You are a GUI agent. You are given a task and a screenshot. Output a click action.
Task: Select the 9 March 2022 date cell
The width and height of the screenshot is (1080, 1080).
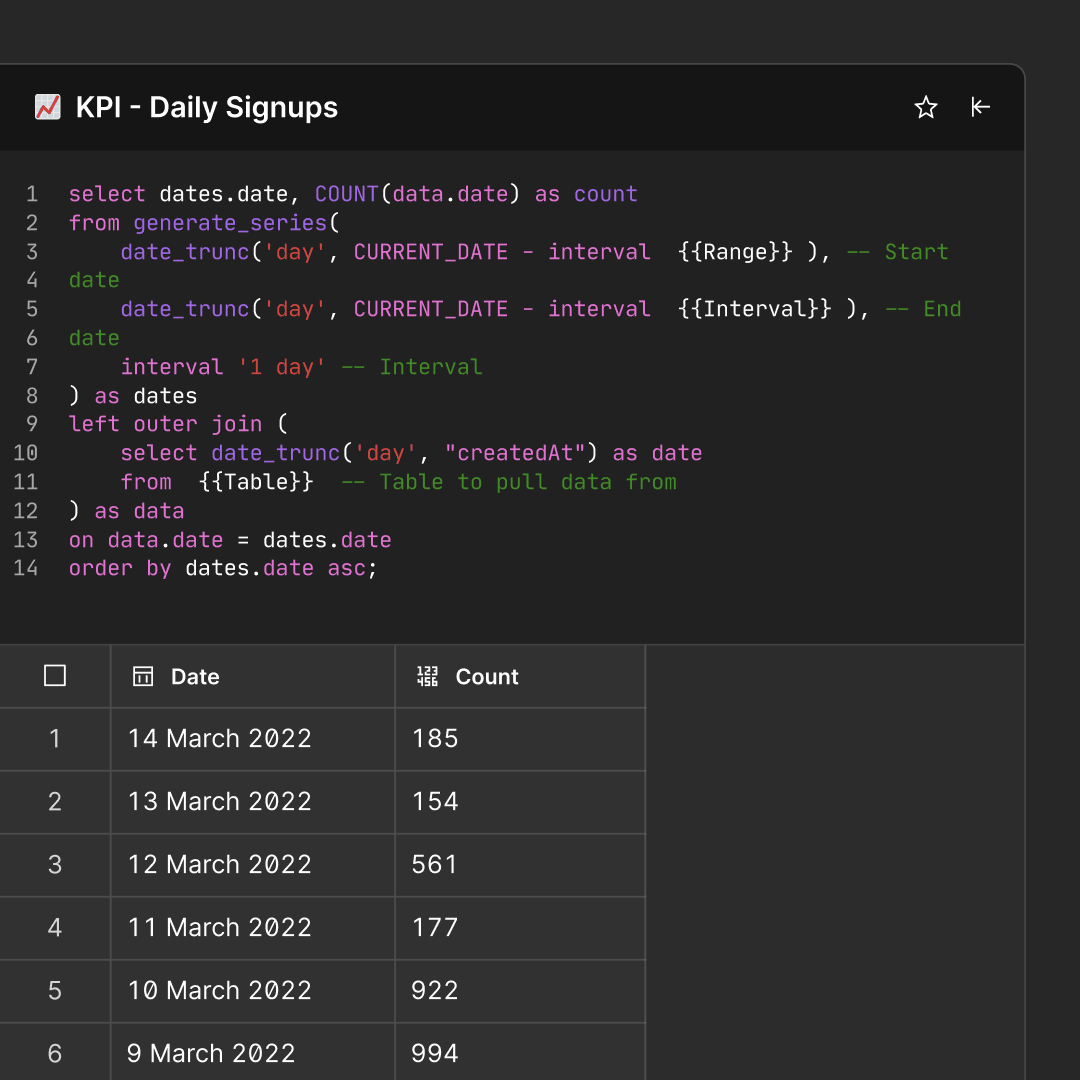click(x=253, y=1052)
